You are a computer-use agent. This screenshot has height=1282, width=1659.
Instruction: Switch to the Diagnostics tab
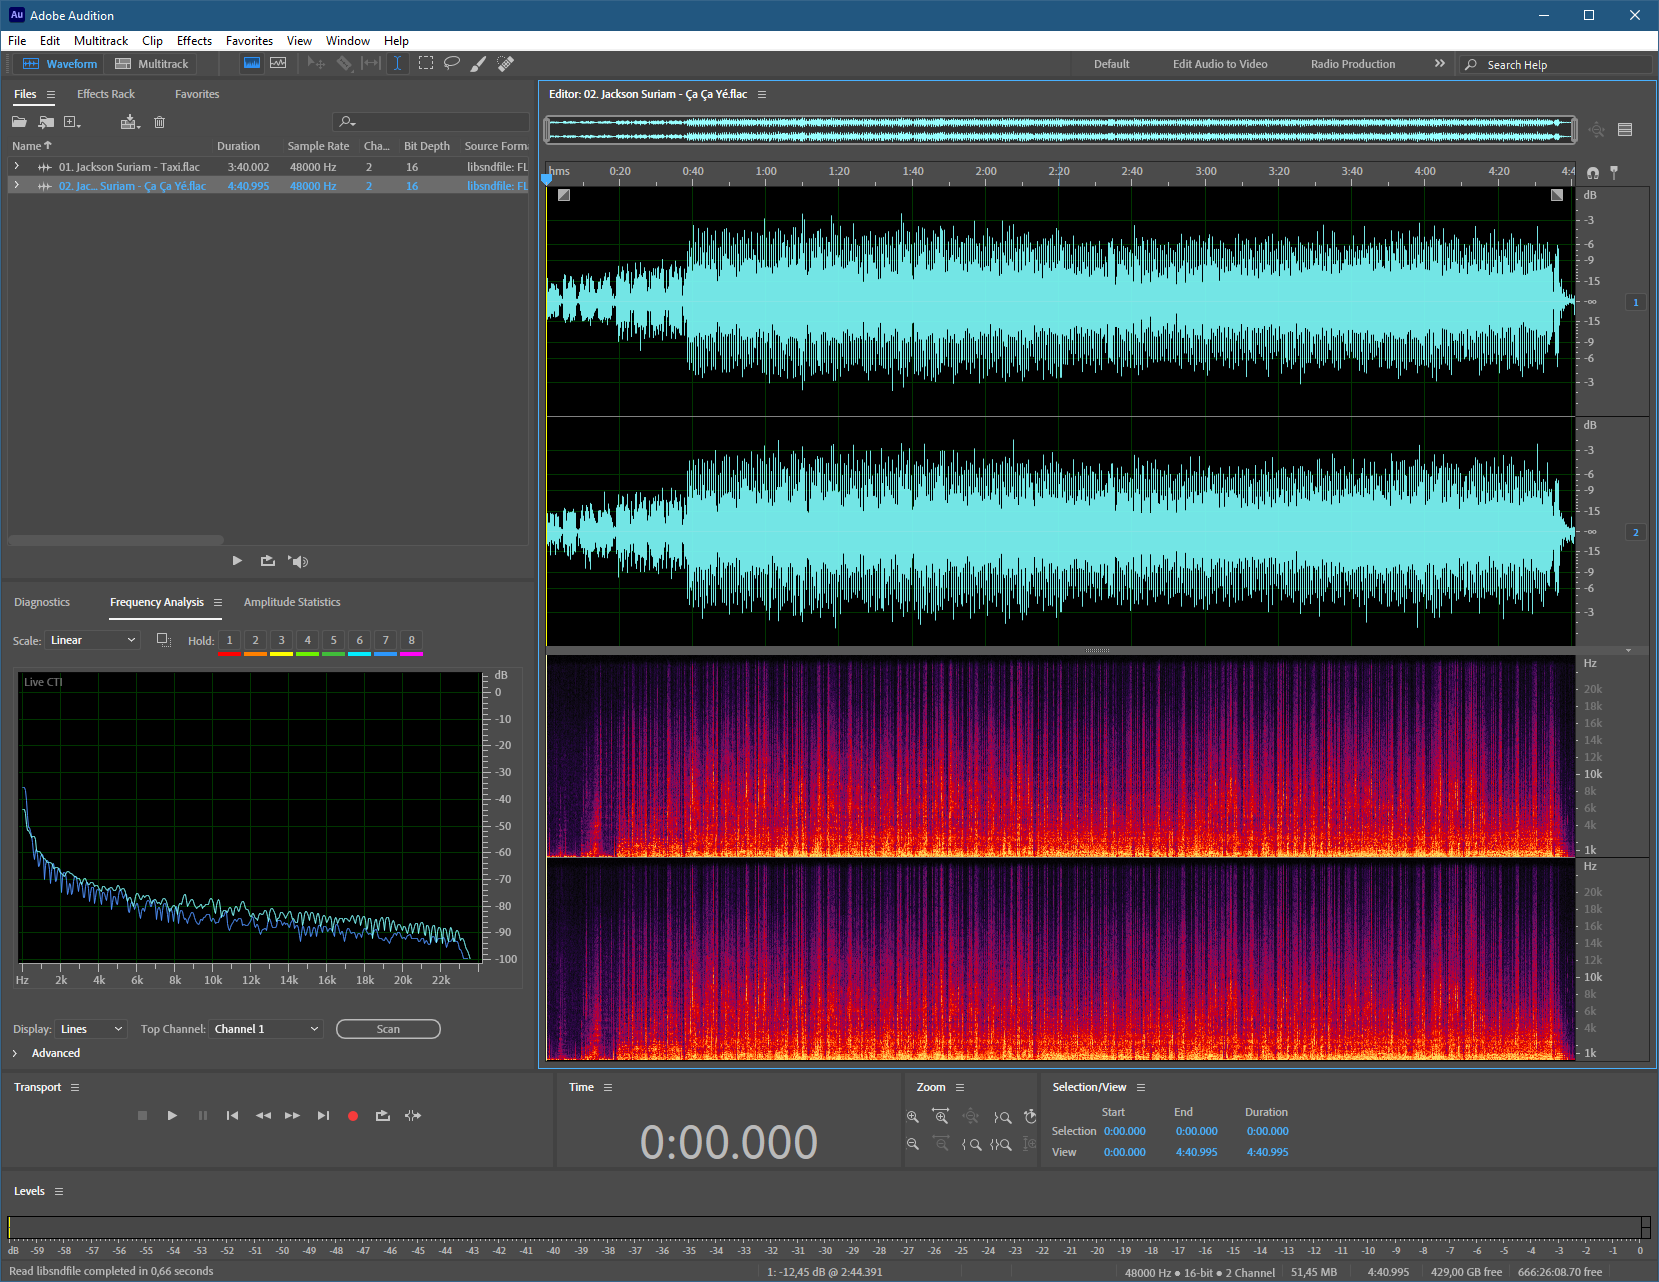coord(42,602)
